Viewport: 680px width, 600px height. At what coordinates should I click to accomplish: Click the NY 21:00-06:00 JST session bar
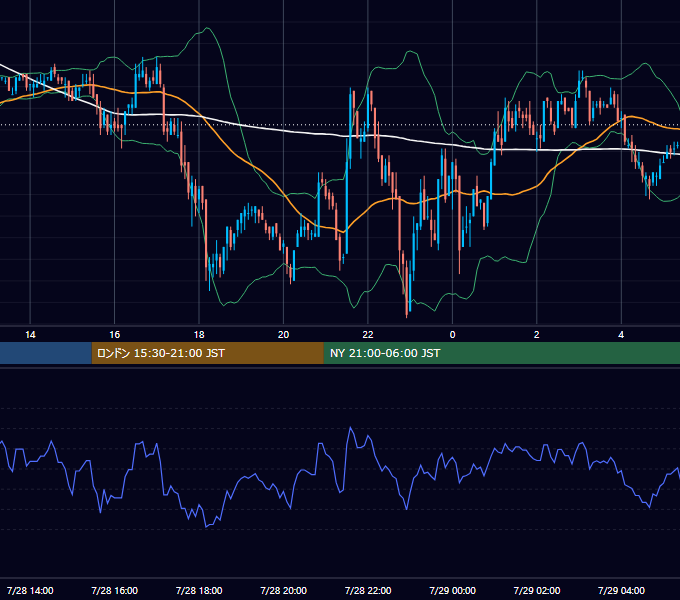[502, 353]
